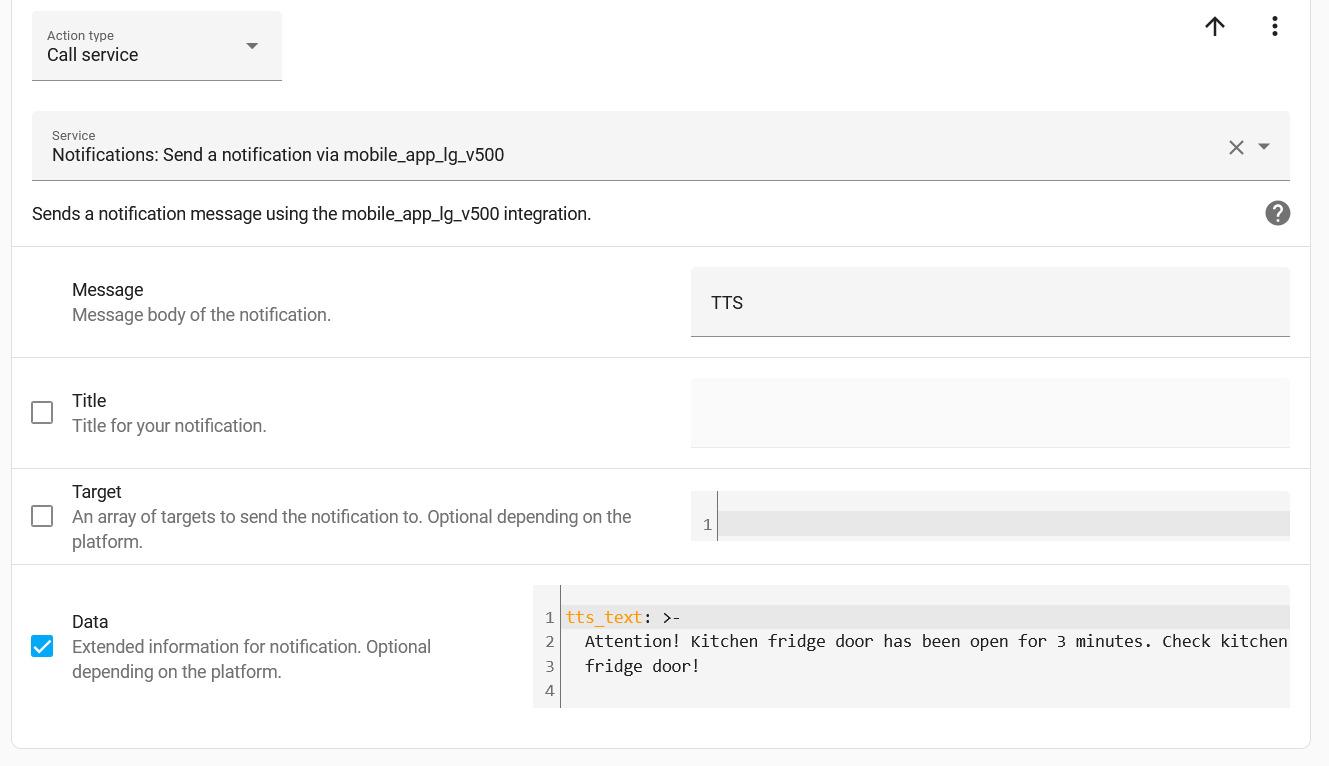The image size is (1329, 766).
Task: Click empty line 4 of Data editor
Action: 900,691
